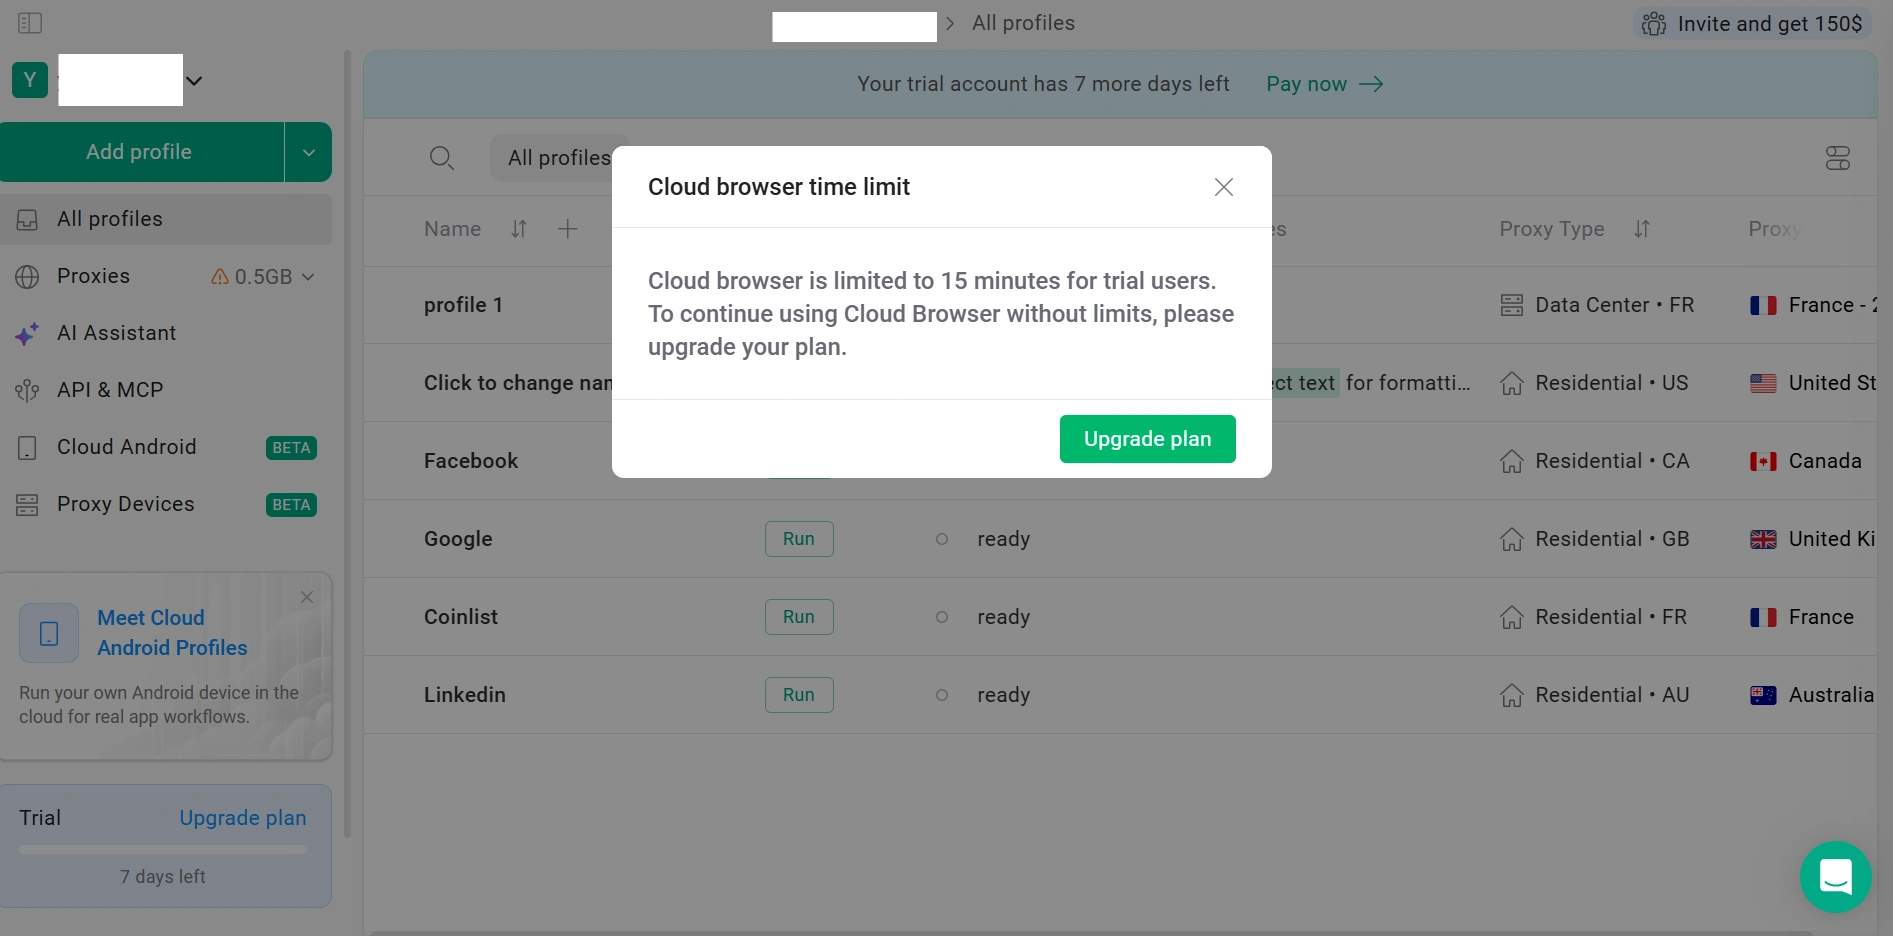Open the Proxies section

[x=93, y=276]
